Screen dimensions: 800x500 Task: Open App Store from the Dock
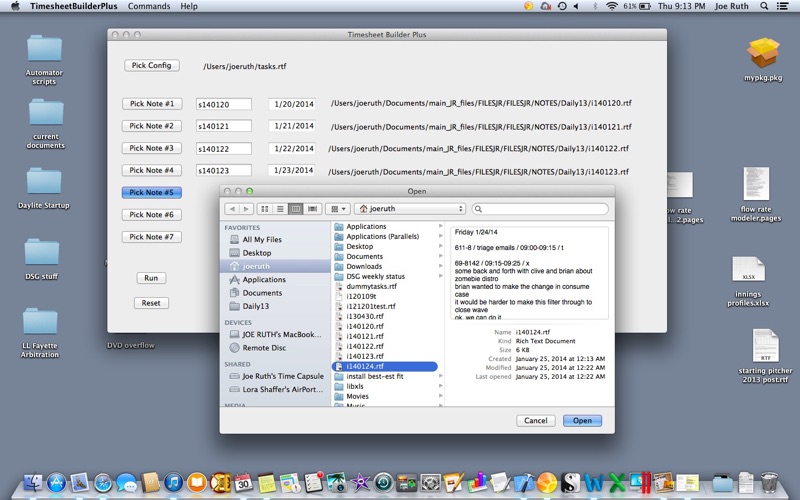(56, 482)
